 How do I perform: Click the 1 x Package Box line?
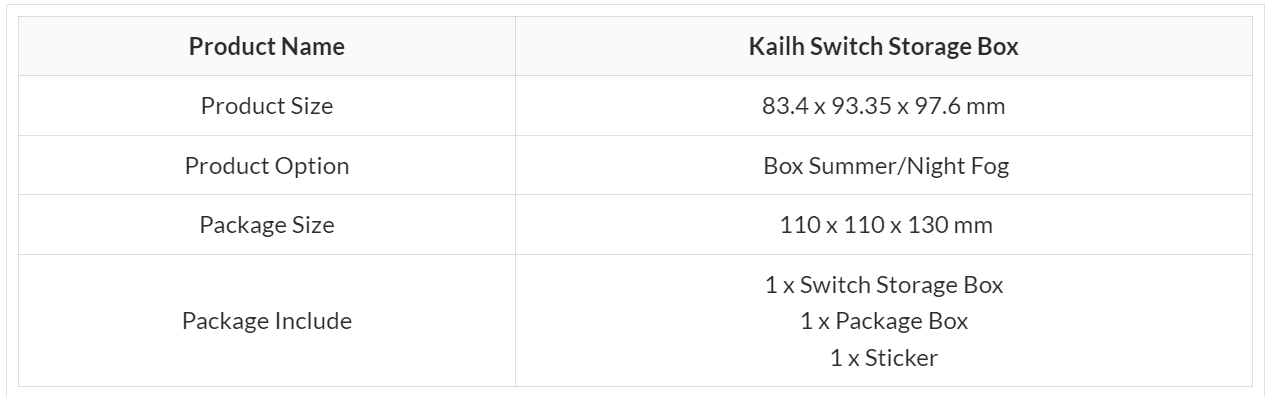[x=884, y=320]
